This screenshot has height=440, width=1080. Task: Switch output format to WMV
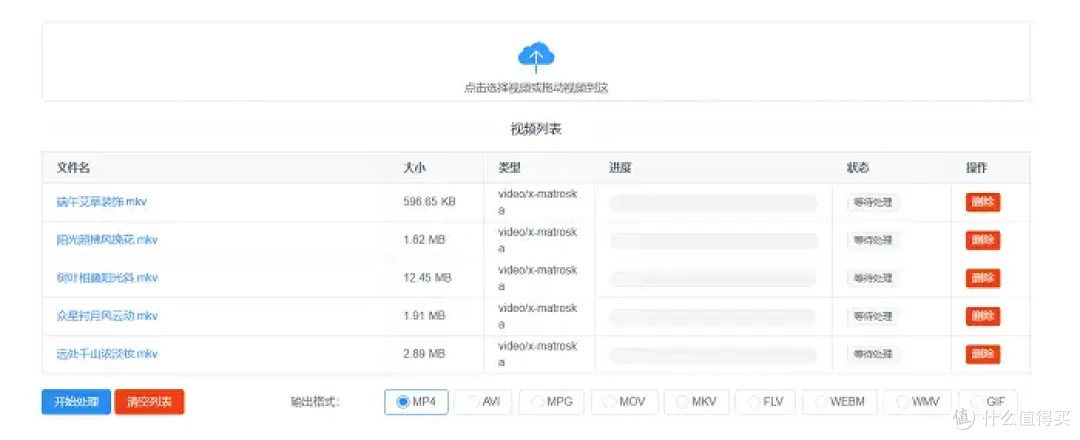coord(917,402)
